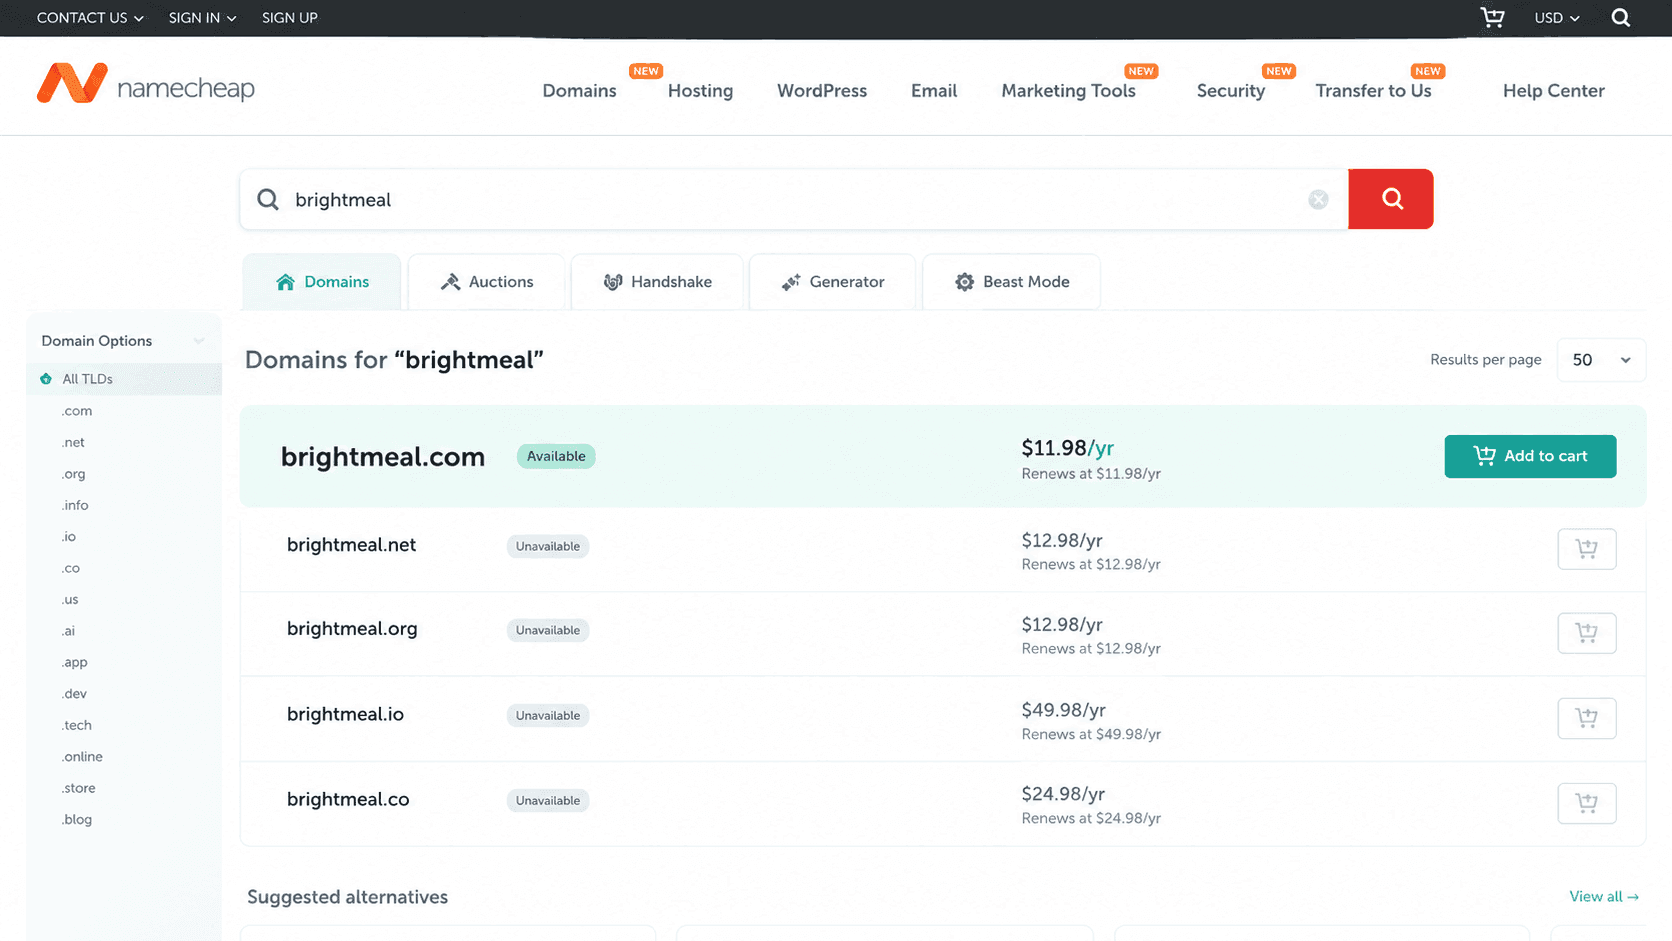Click the brightmeal.io domain name
Image resolution: width=1672 pixels, height=941 pixels.
pyautogui.click(x=345, y=714)
